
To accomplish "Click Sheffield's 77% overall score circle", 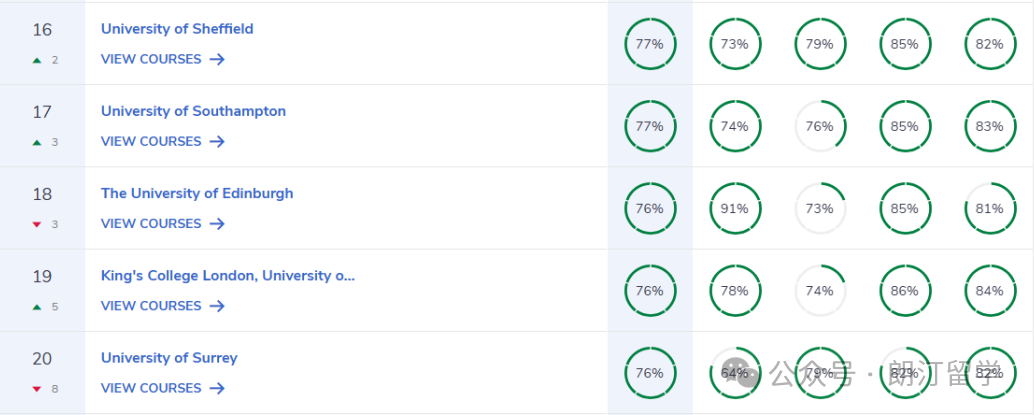I will pos(650,44).
